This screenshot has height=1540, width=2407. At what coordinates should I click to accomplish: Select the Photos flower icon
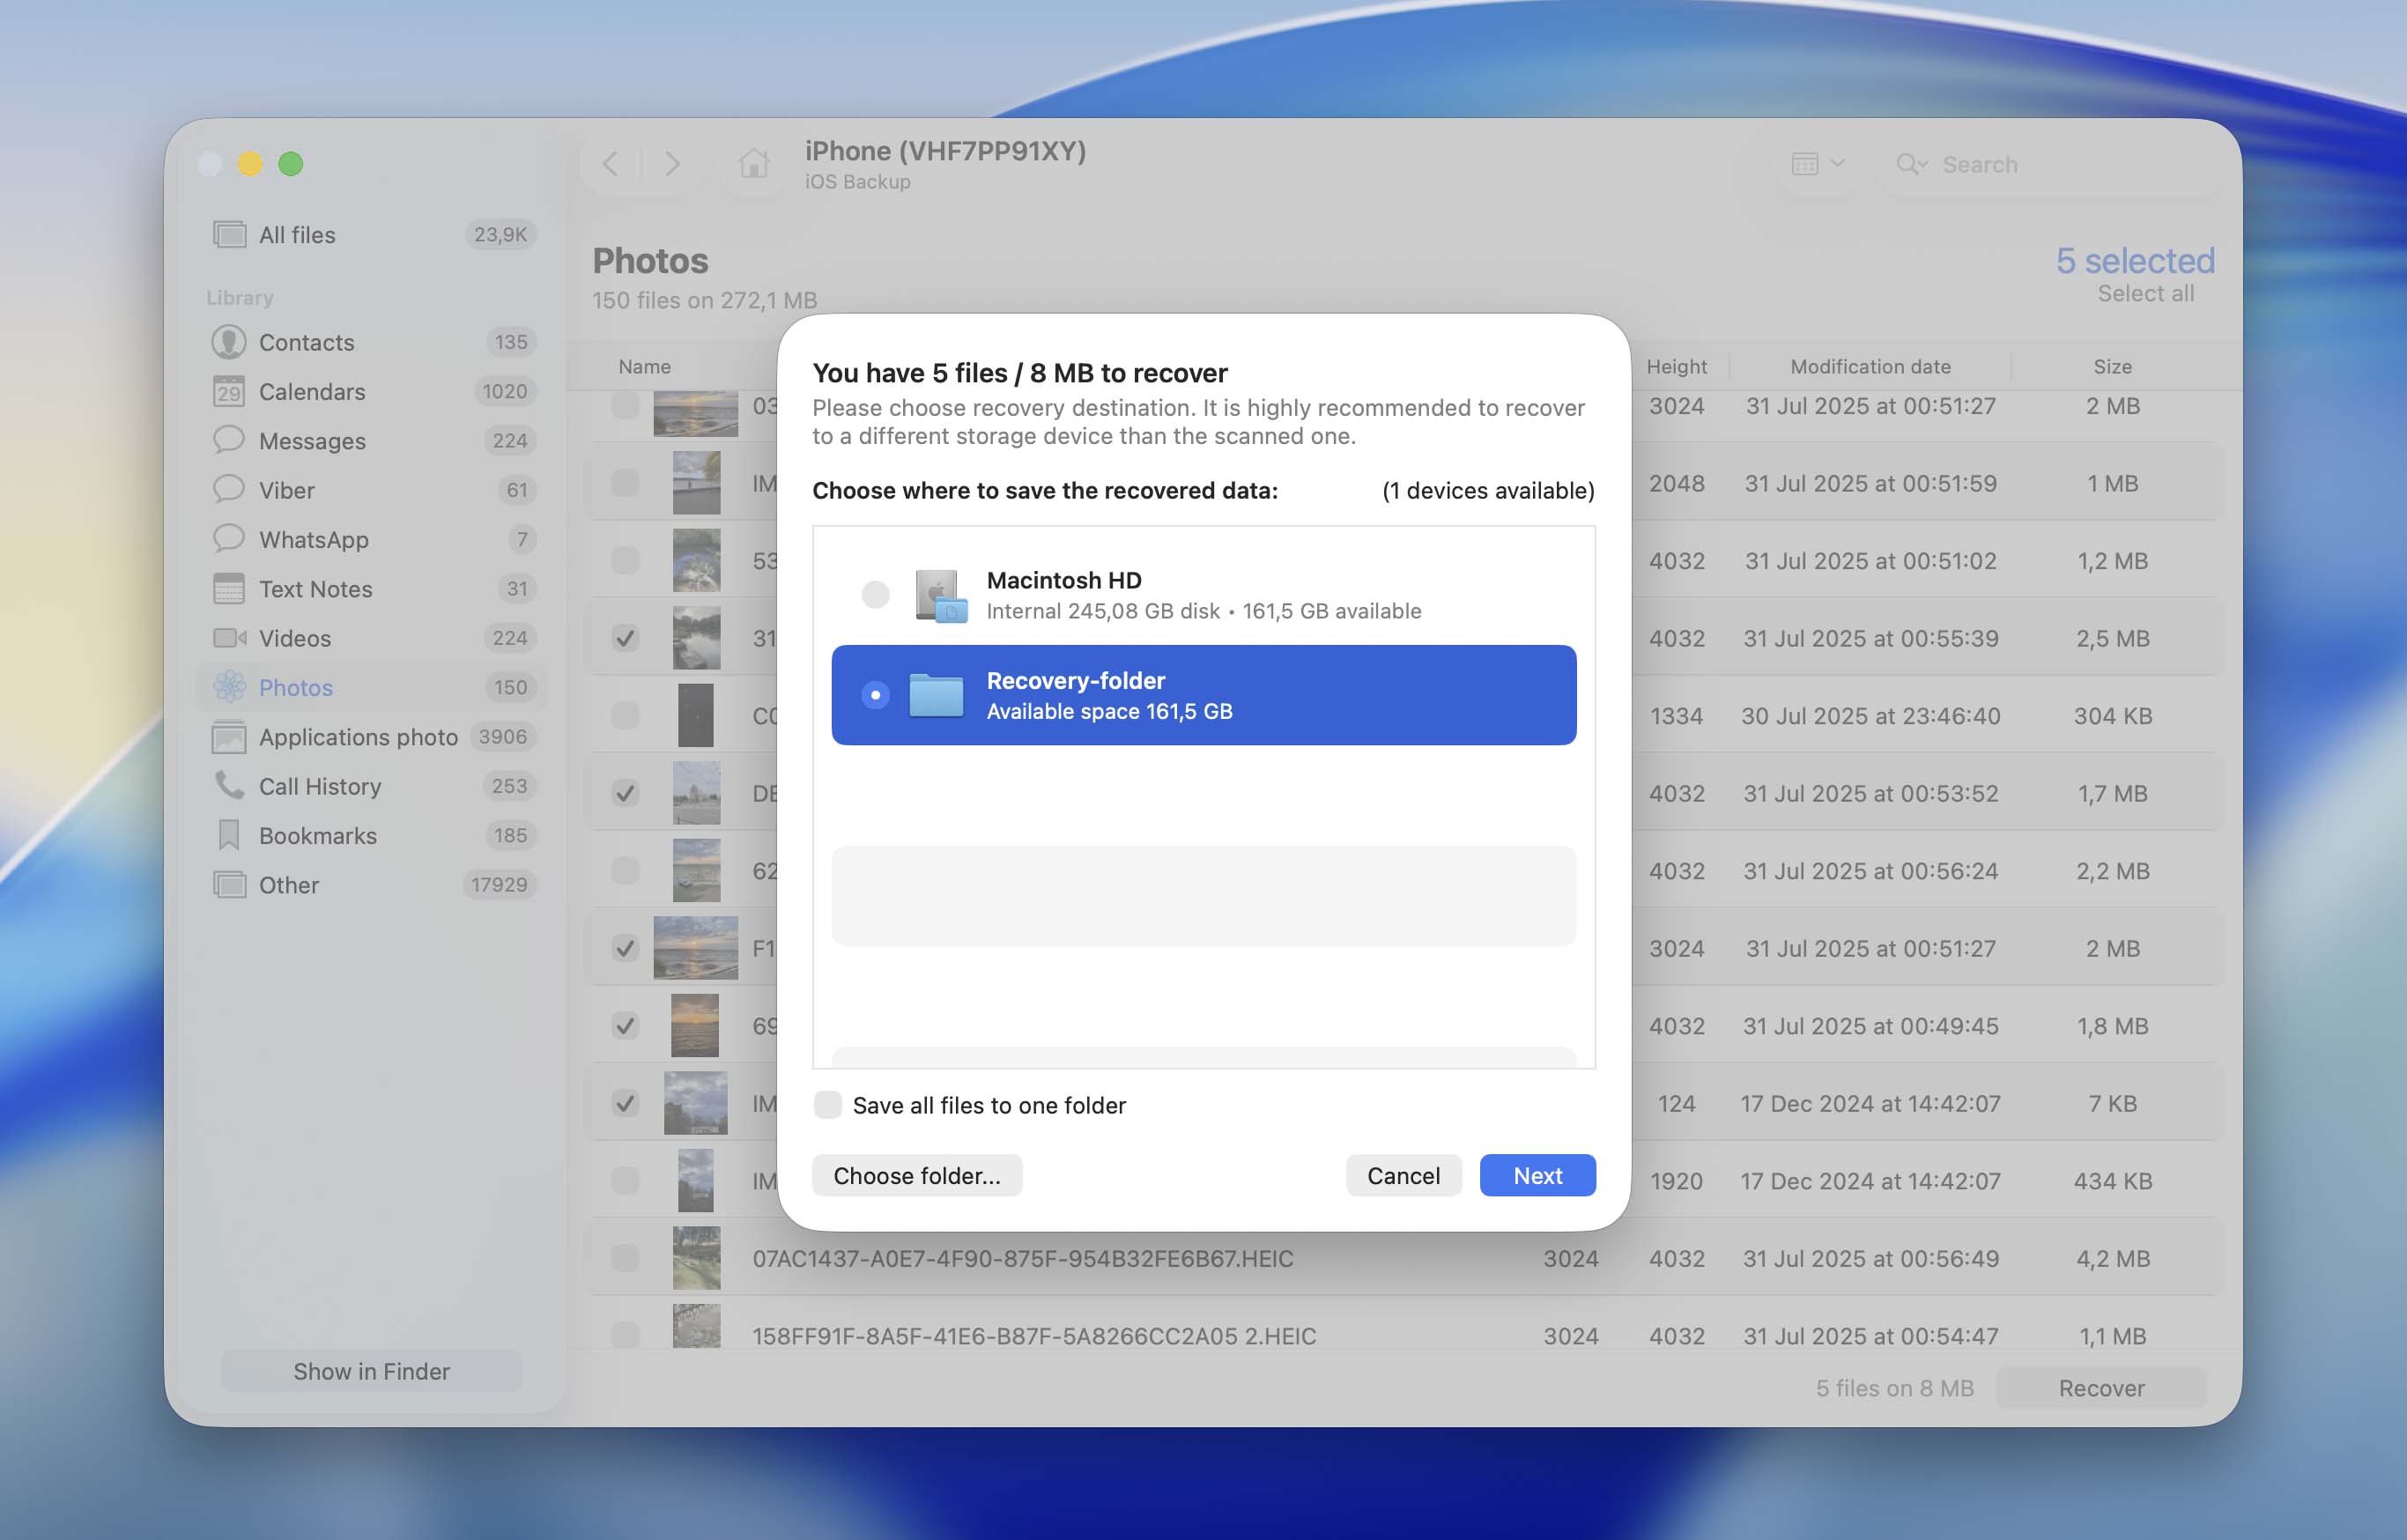point(229,687)
